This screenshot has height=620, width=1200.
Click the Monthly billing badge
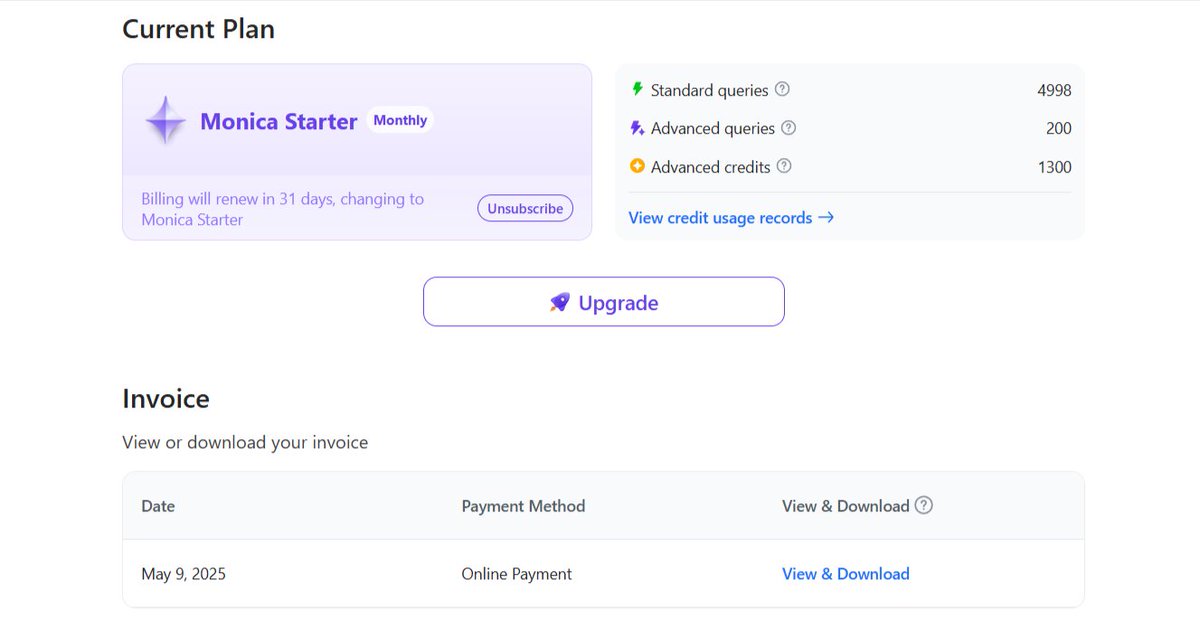click(400, 120)
